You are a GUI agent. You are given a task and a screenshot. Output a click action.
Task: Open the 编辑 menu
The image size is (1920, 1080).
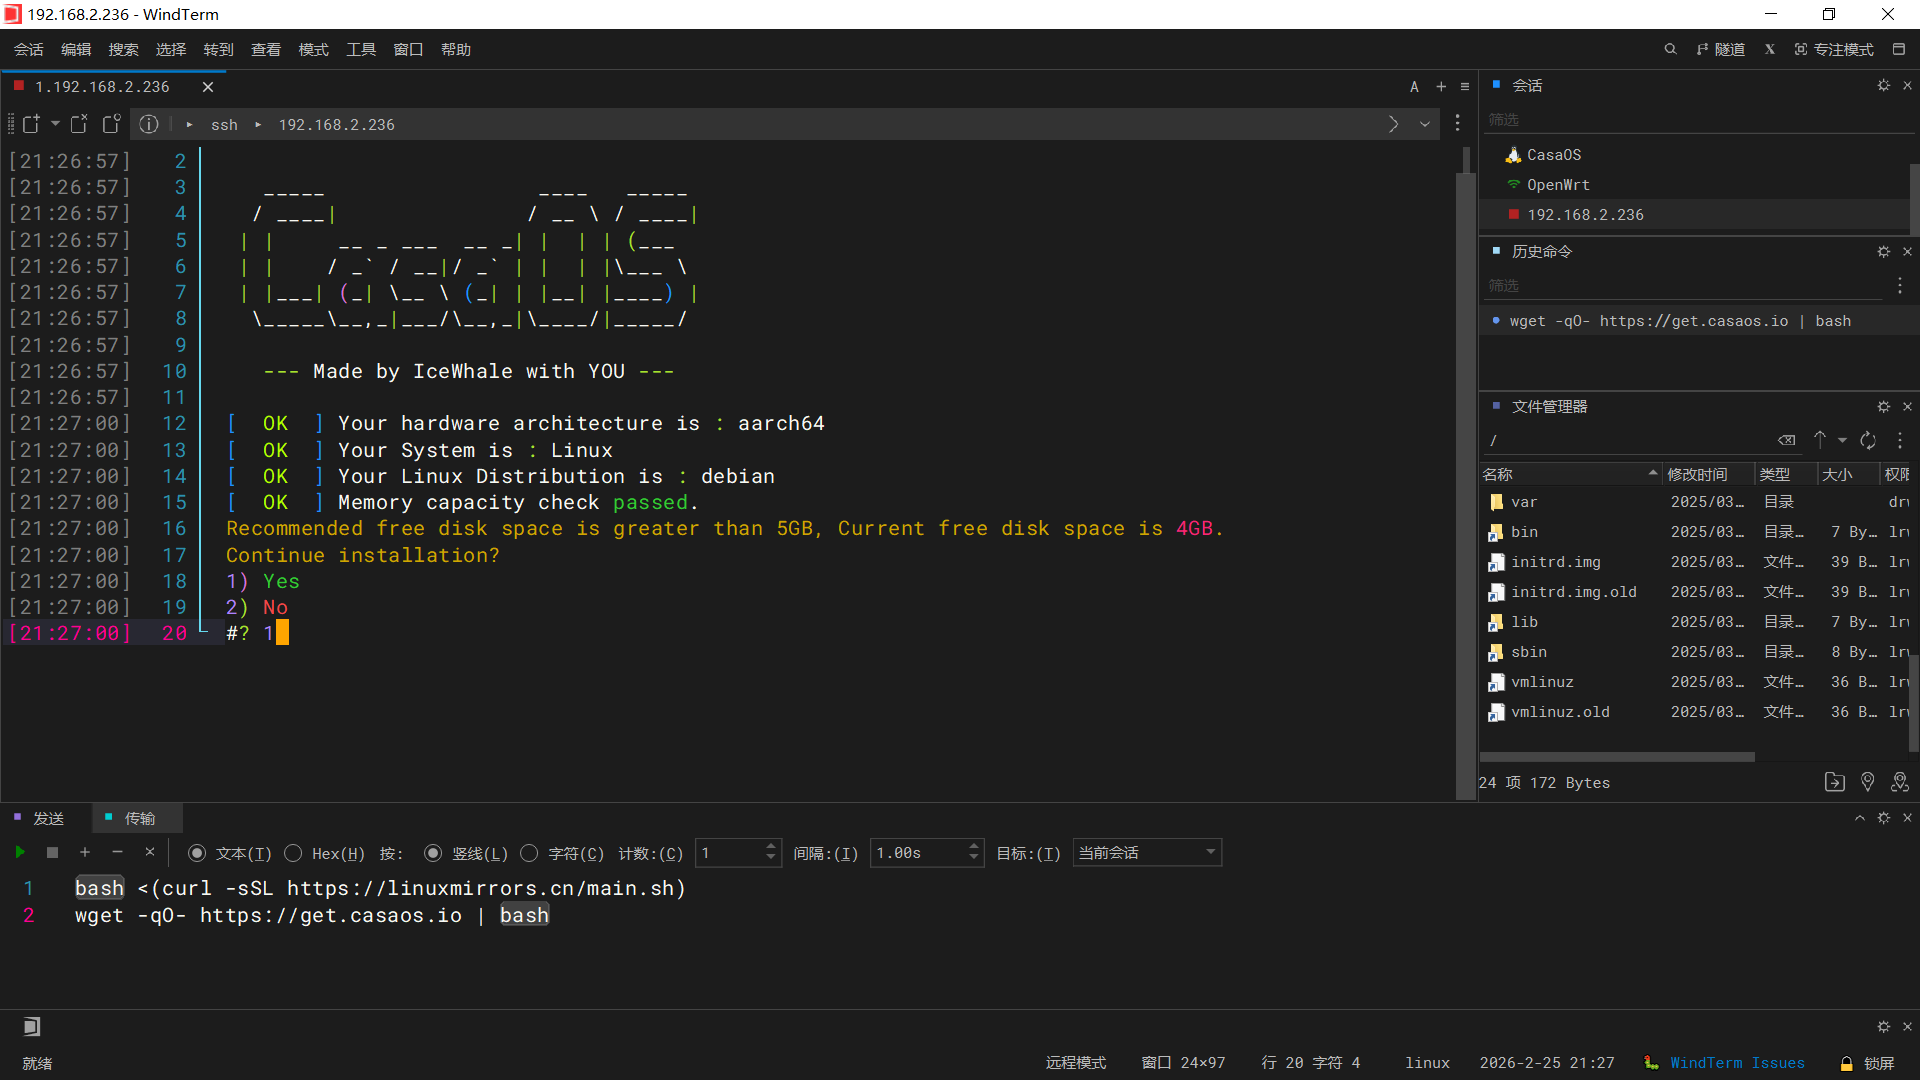click(76, 49)
